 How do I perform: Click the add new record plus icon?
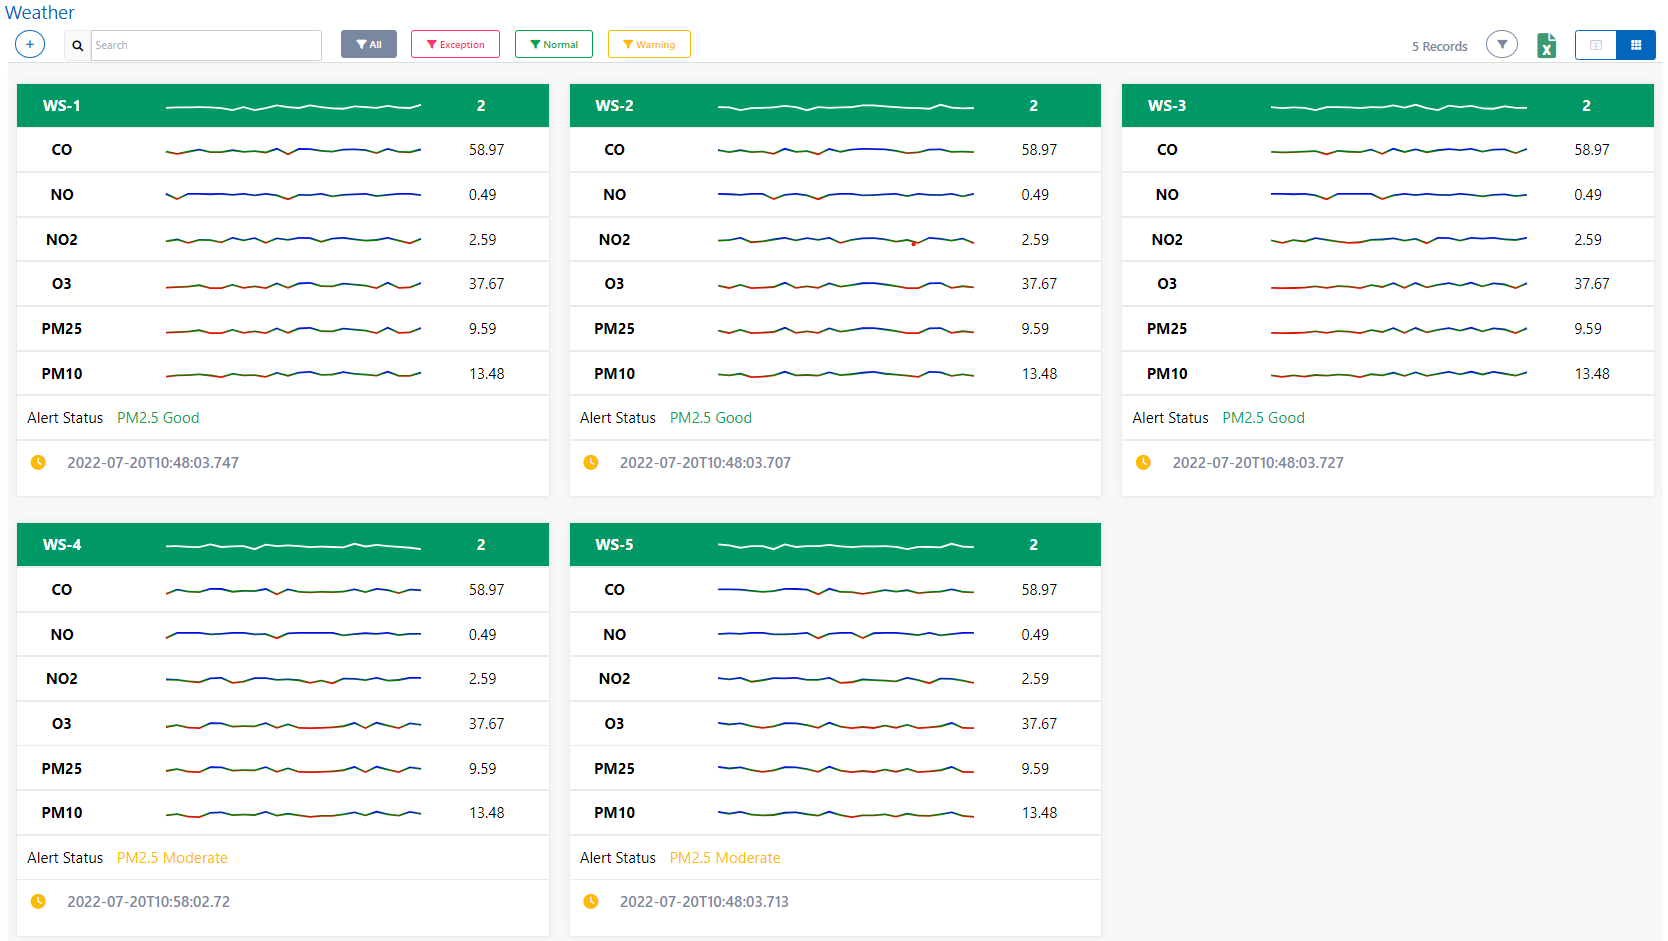click(30, 45)
